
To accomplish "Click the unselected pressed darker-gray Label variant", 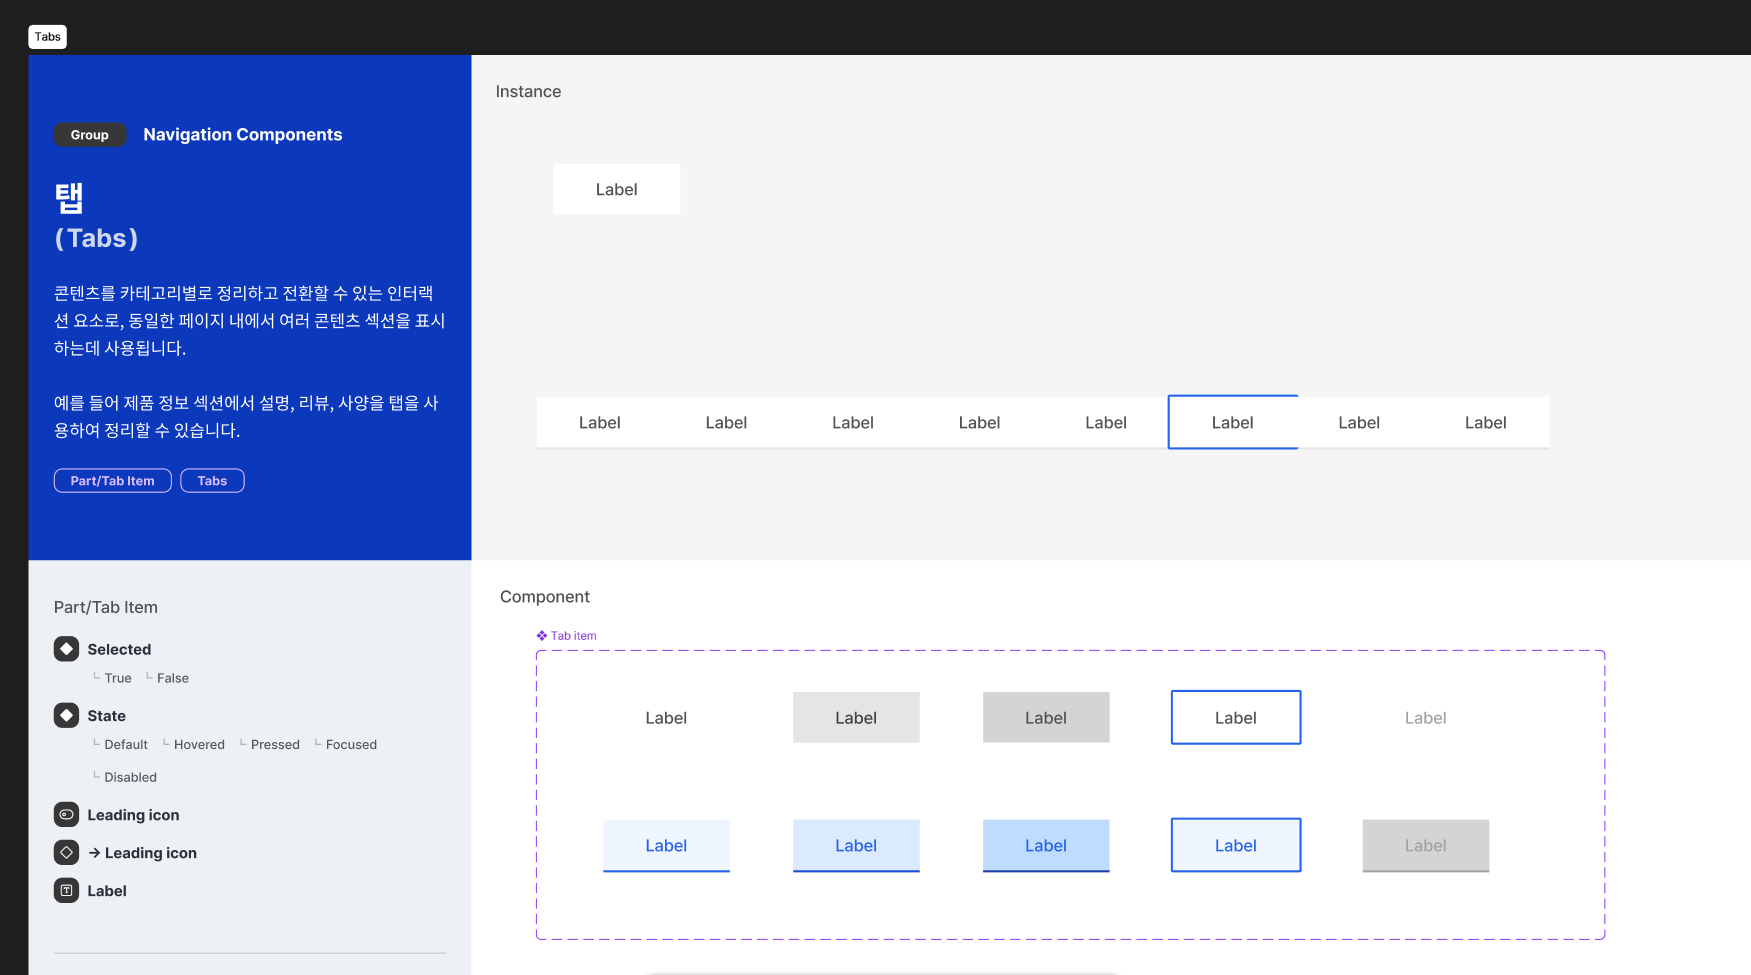I will tap(1046, 717).
